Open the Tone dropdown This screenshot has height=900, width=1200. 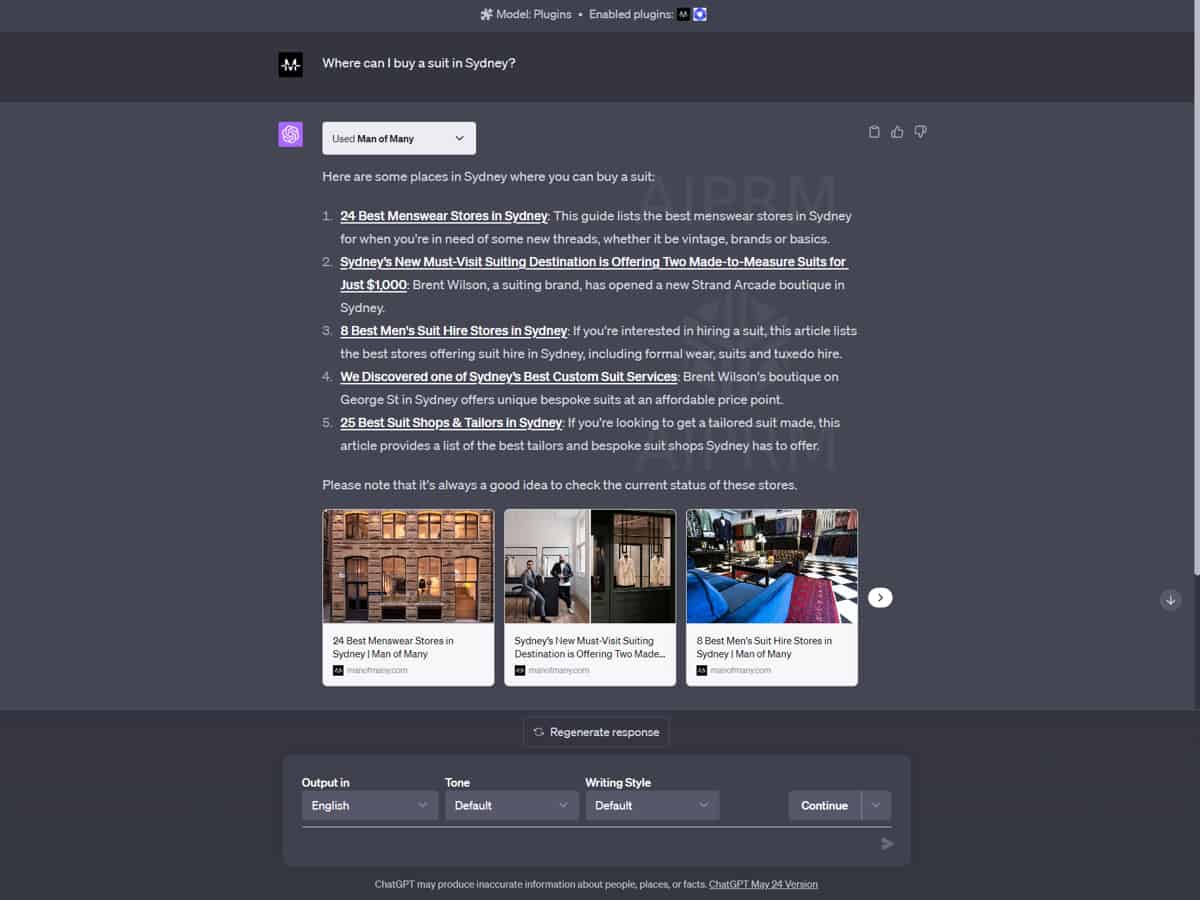[511, 805]
